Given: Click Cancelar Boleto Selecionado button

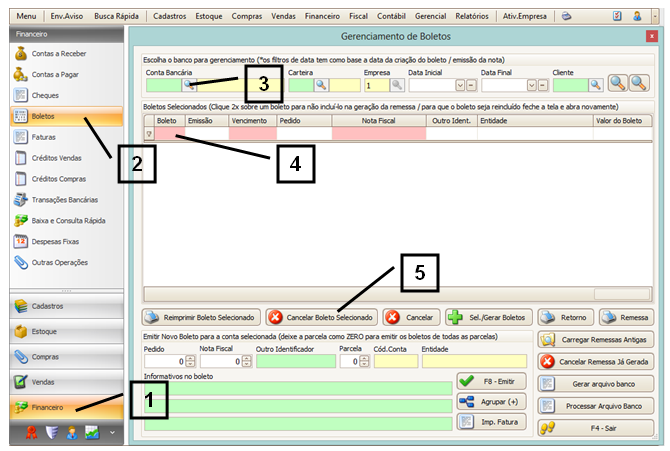Looking at the screenshot, I should point(321,318).
